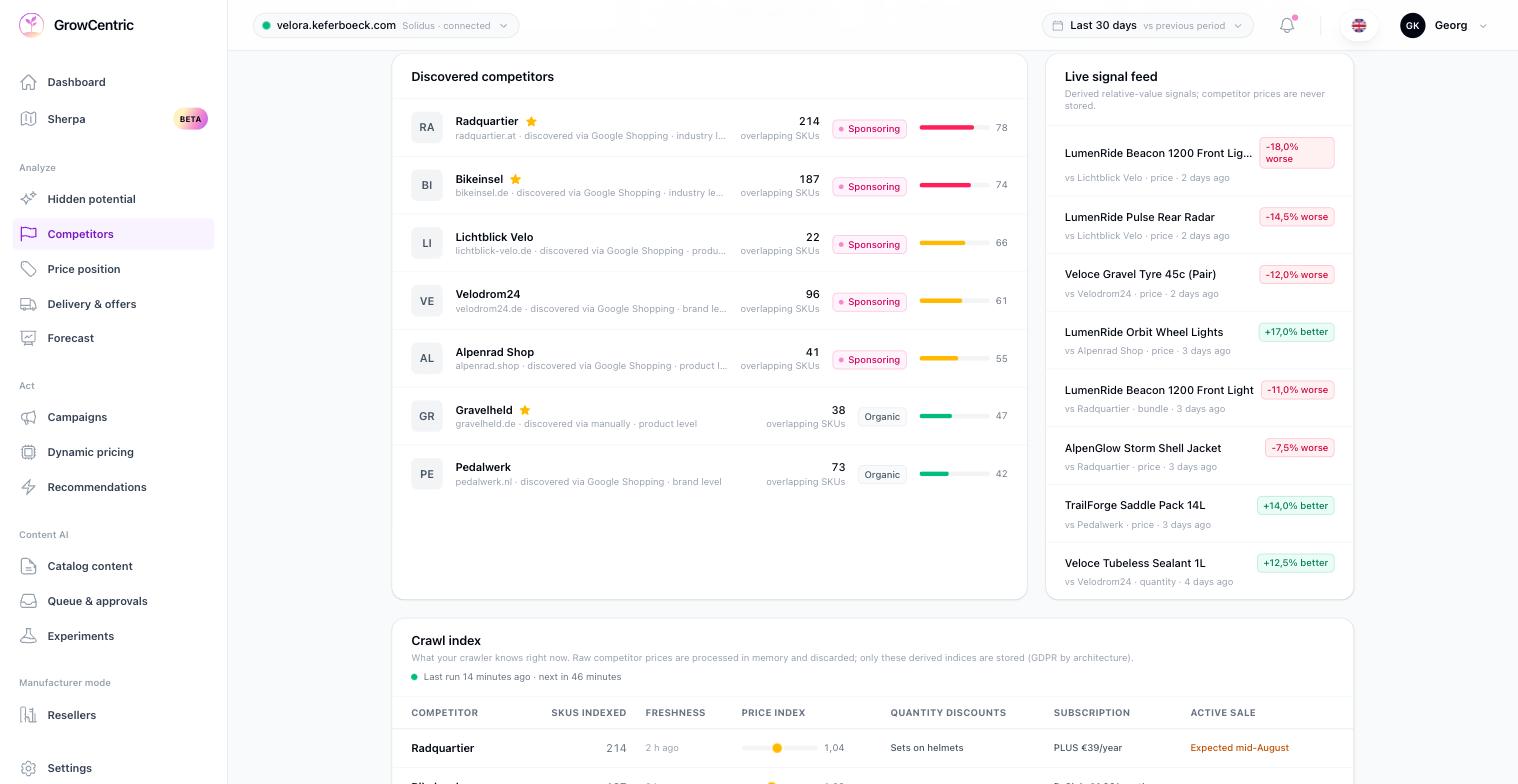
Task: Open Hidden potential menu item
Action: pos(113,199)
